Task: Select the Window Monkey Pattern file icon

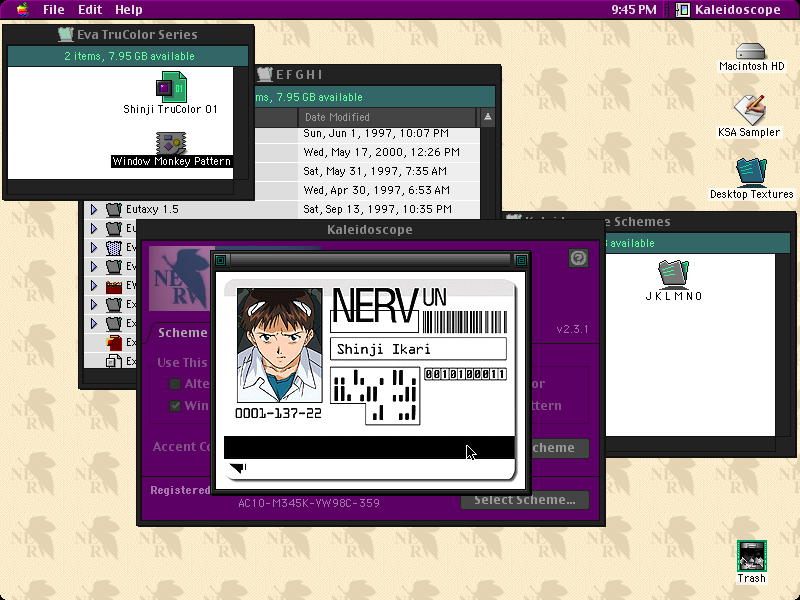Action: (x=171, y=143)
